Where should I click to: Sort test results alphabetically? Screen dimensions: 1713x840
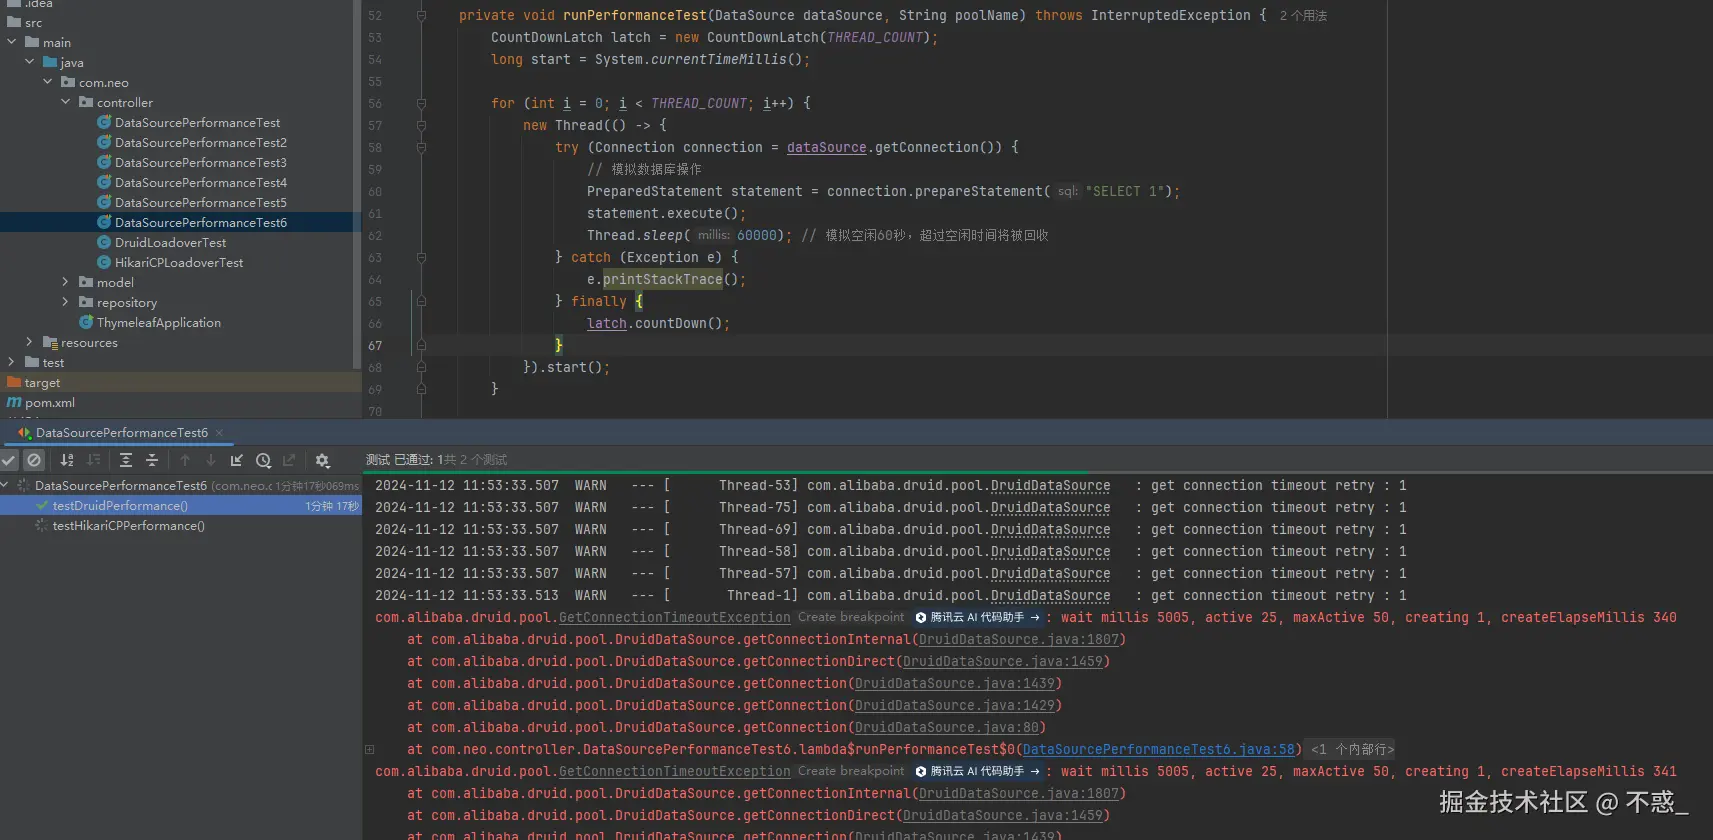[67, 460]
